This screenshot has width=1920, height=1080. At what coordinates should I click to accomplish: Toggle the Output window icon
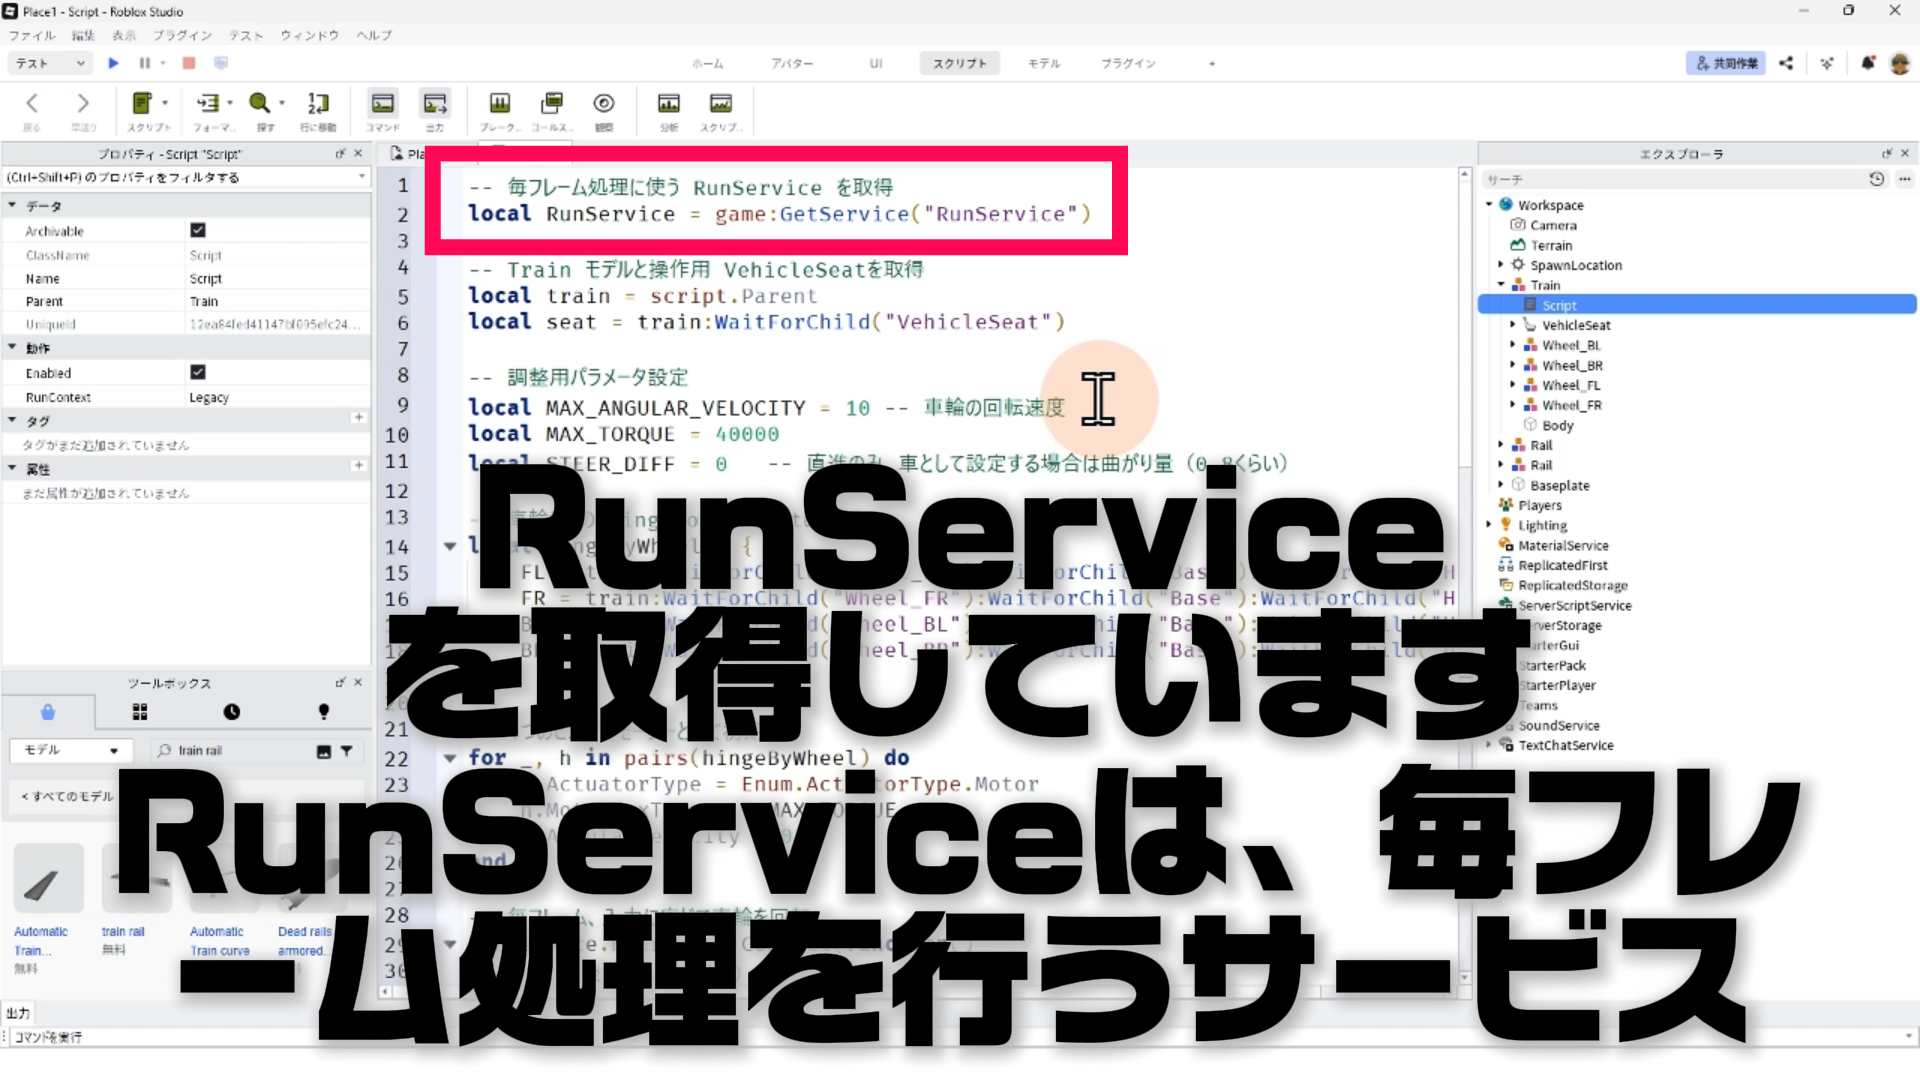tap(435, 104)
